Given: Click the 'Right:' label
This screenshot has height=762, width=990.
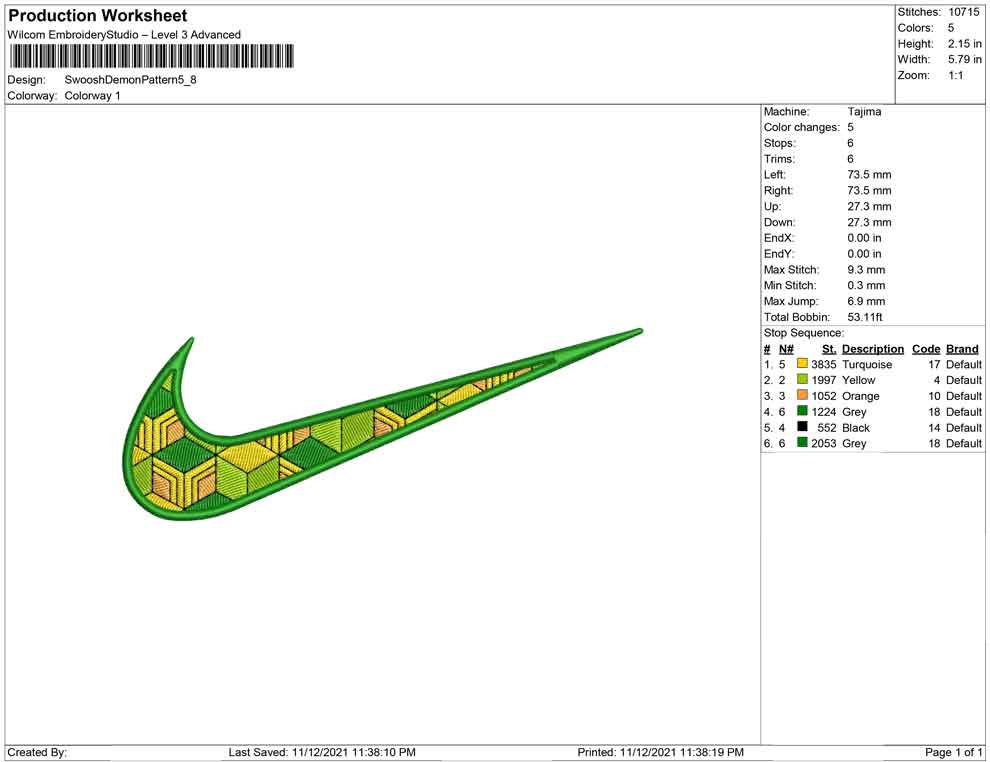Looking at the screenshot, I should (x=778, y=191).
